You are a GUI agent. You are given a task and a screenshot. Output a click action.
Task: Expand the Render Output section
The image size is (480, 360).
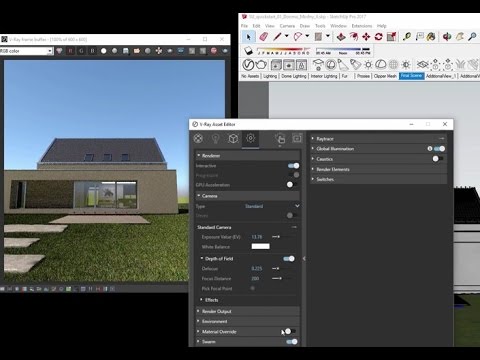click(248, 311)
